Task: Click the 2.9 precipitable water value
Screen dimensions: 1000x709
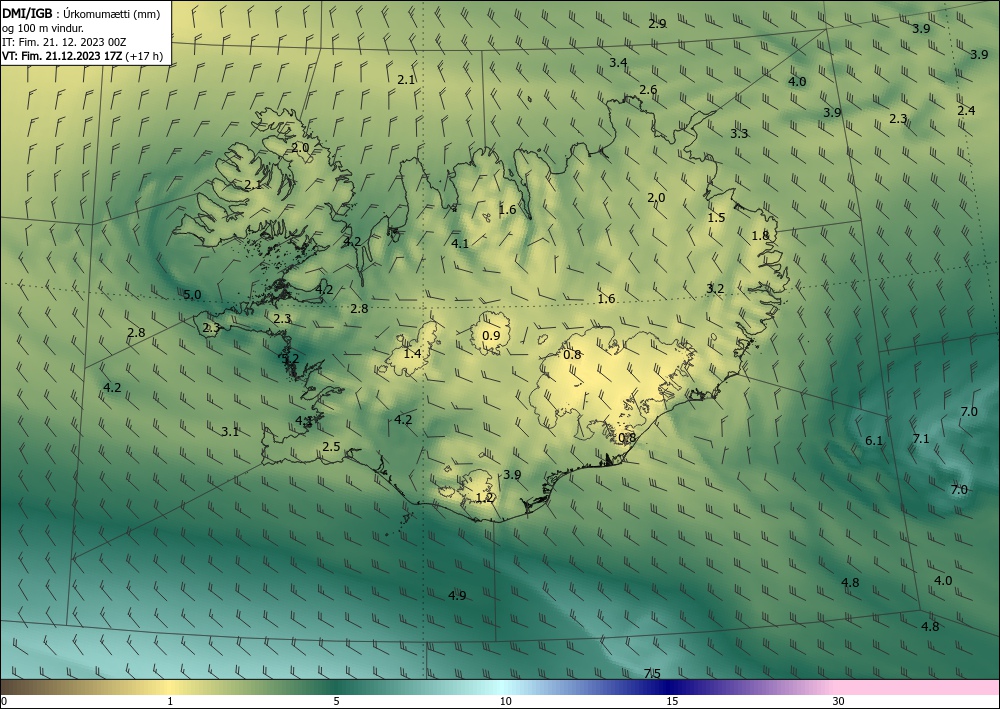Action: tap(657, 24)
